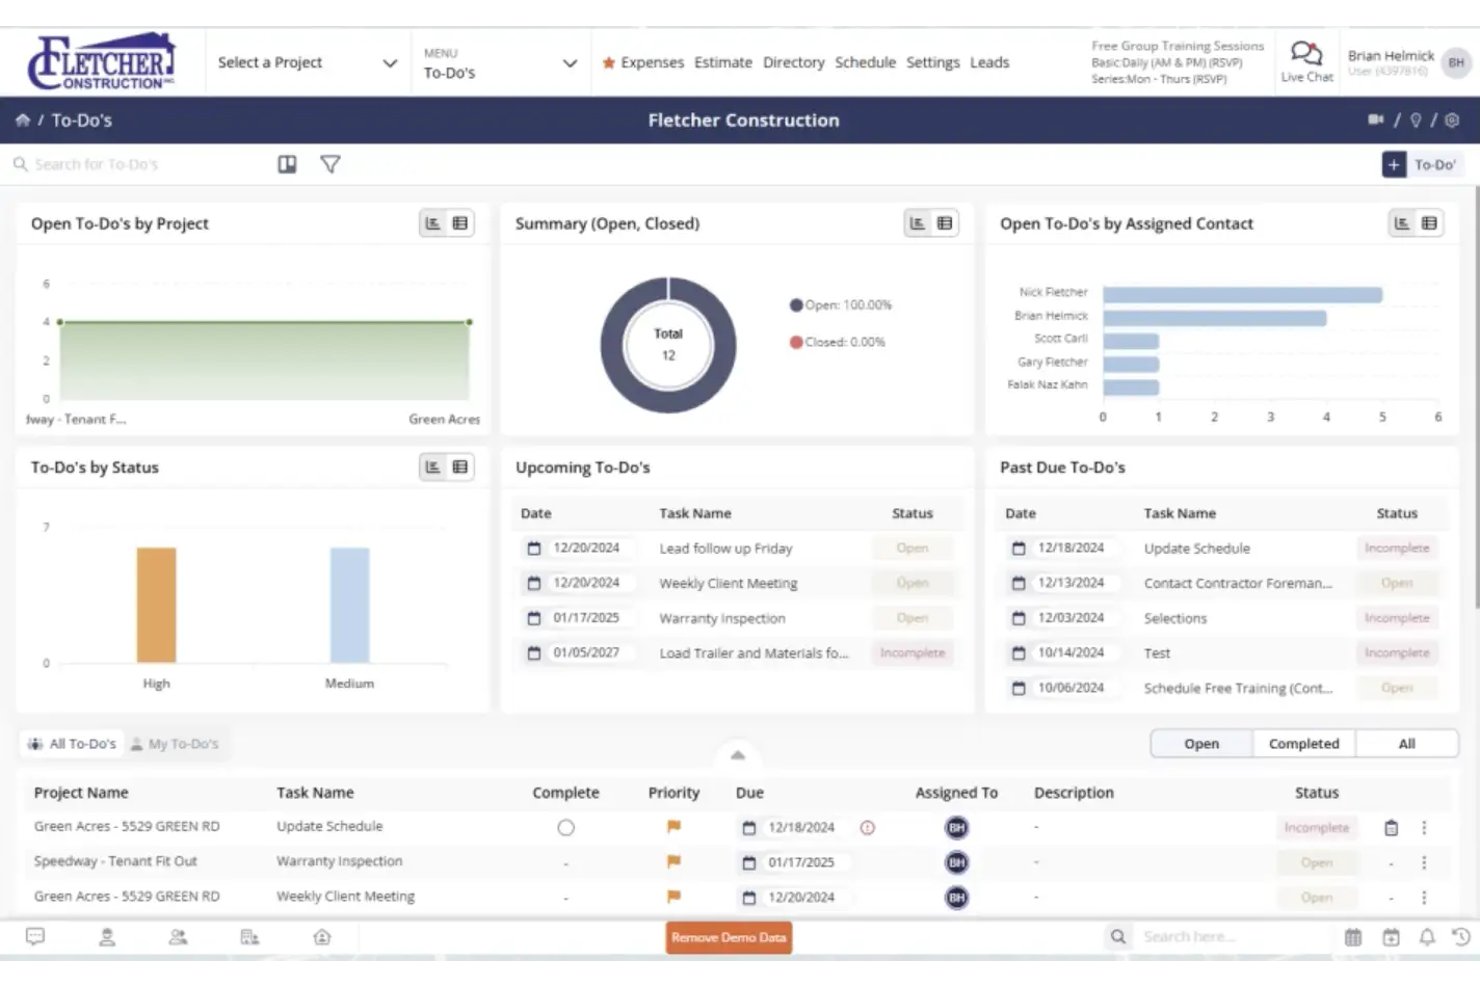
Task: Click the dashboard layout columns icon
Action: (x=287, y=164)
